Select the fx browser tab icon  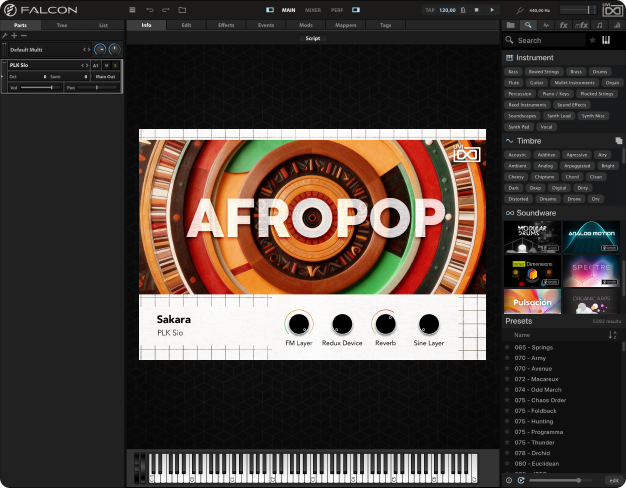[x=563, y=24]
